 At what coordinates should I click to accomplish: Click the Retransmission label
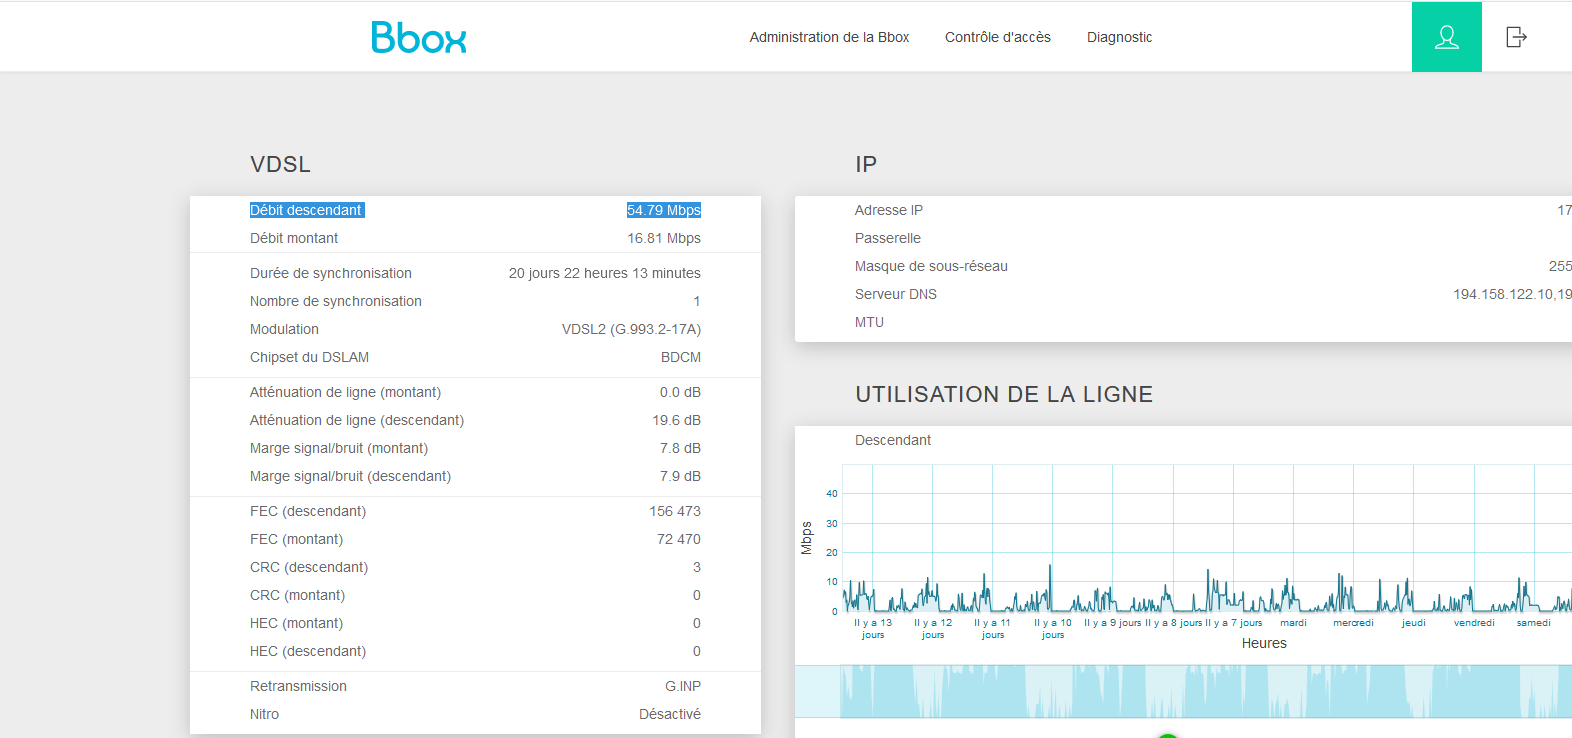298,686
